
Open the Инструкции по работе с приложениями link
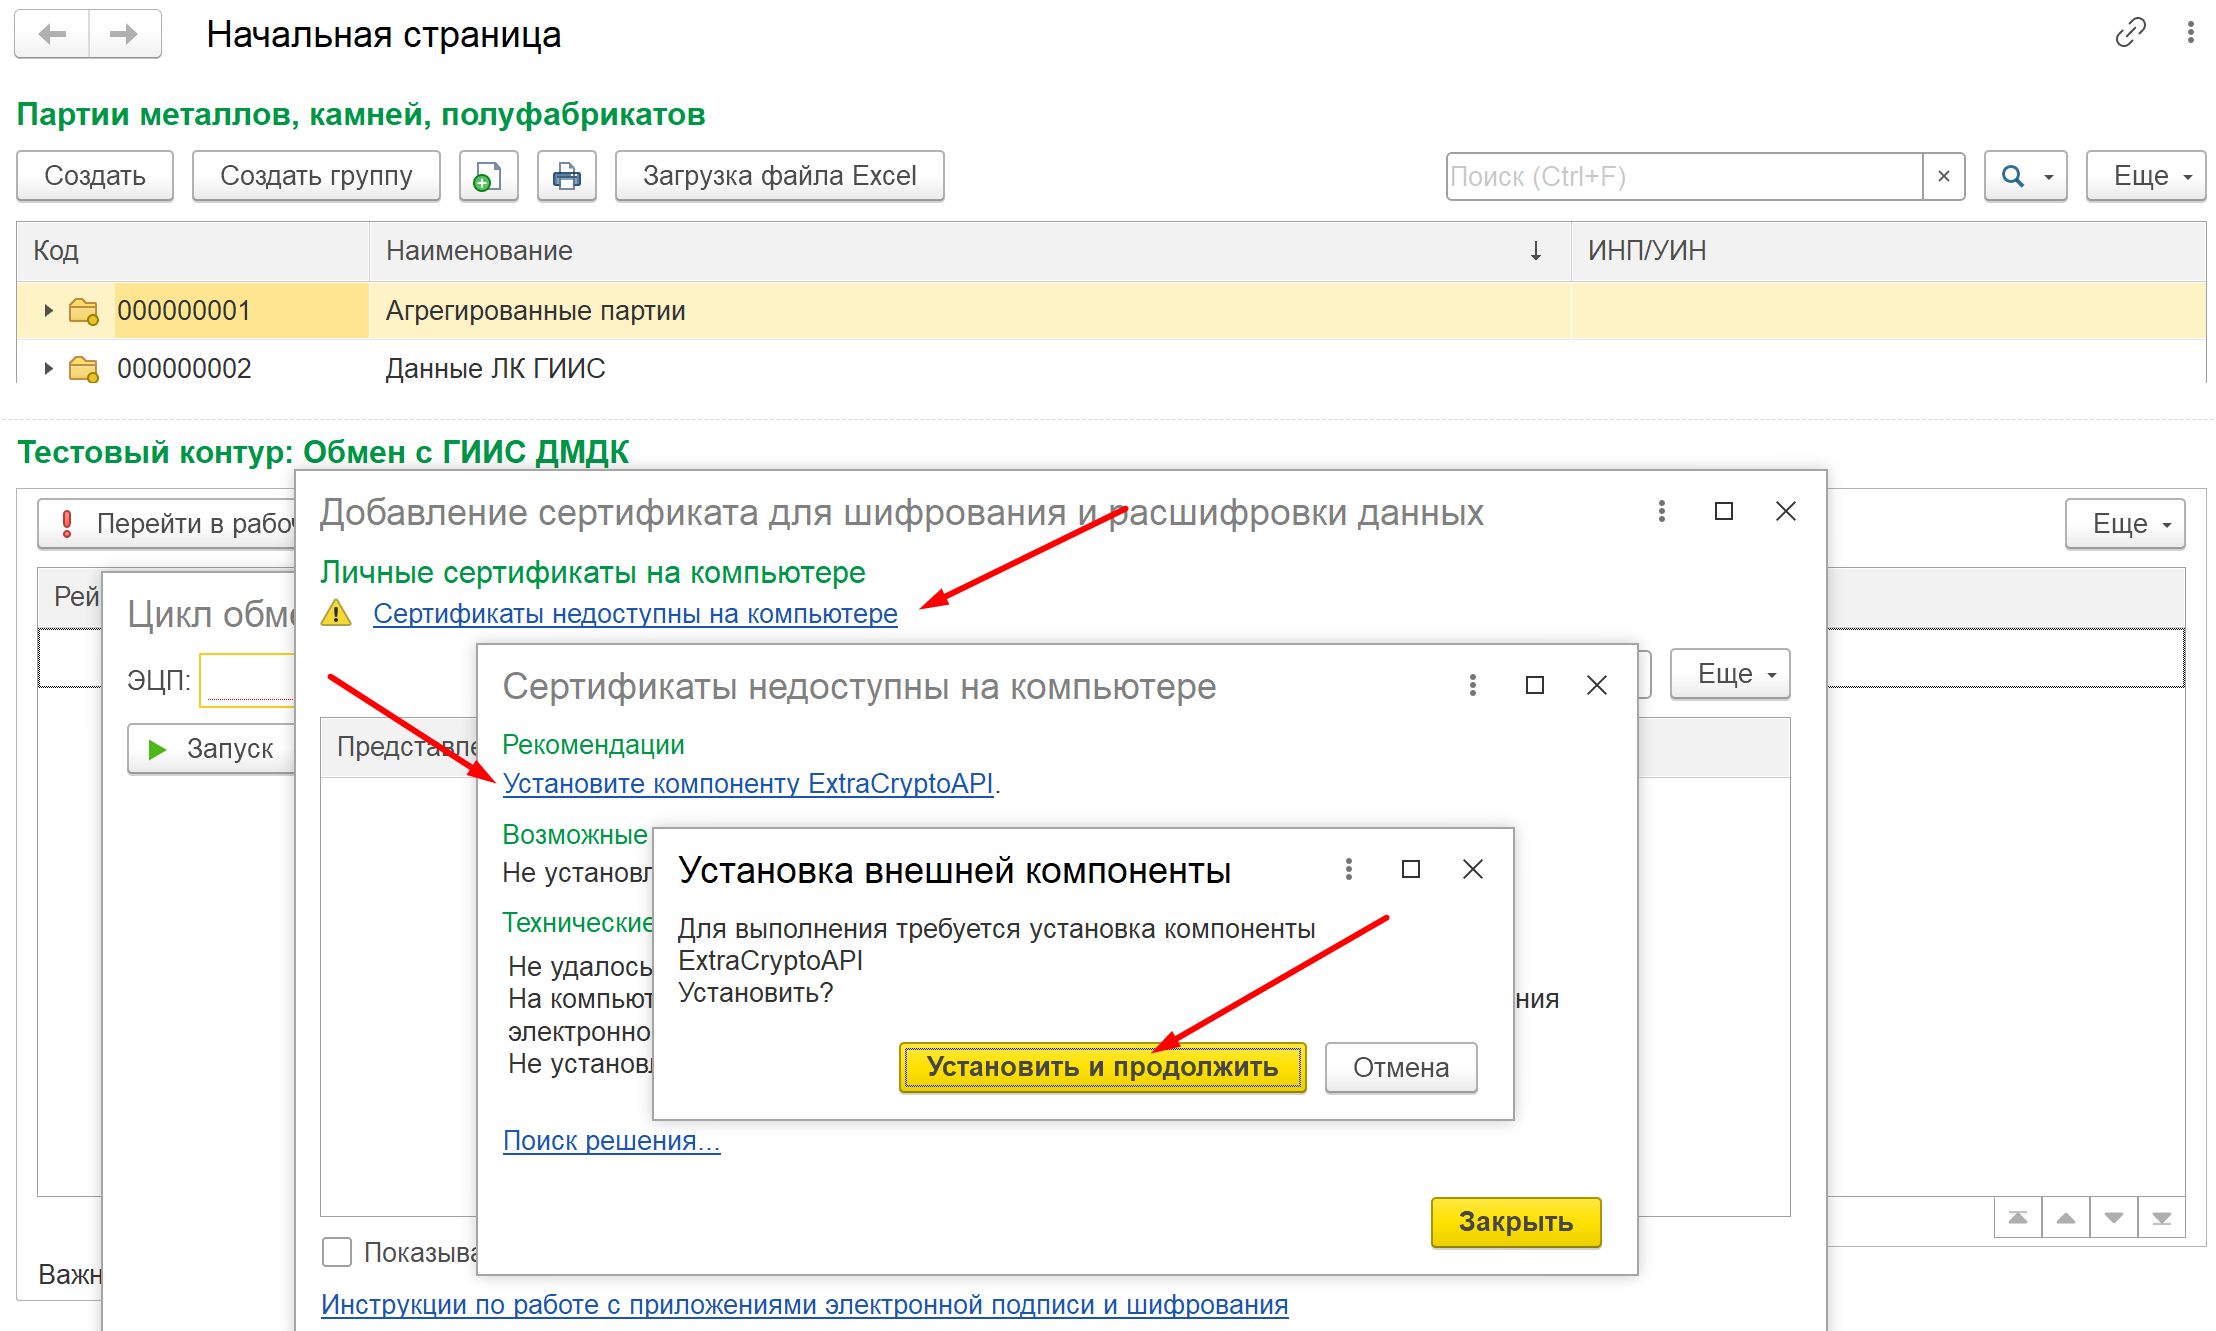click(804, 1304)
